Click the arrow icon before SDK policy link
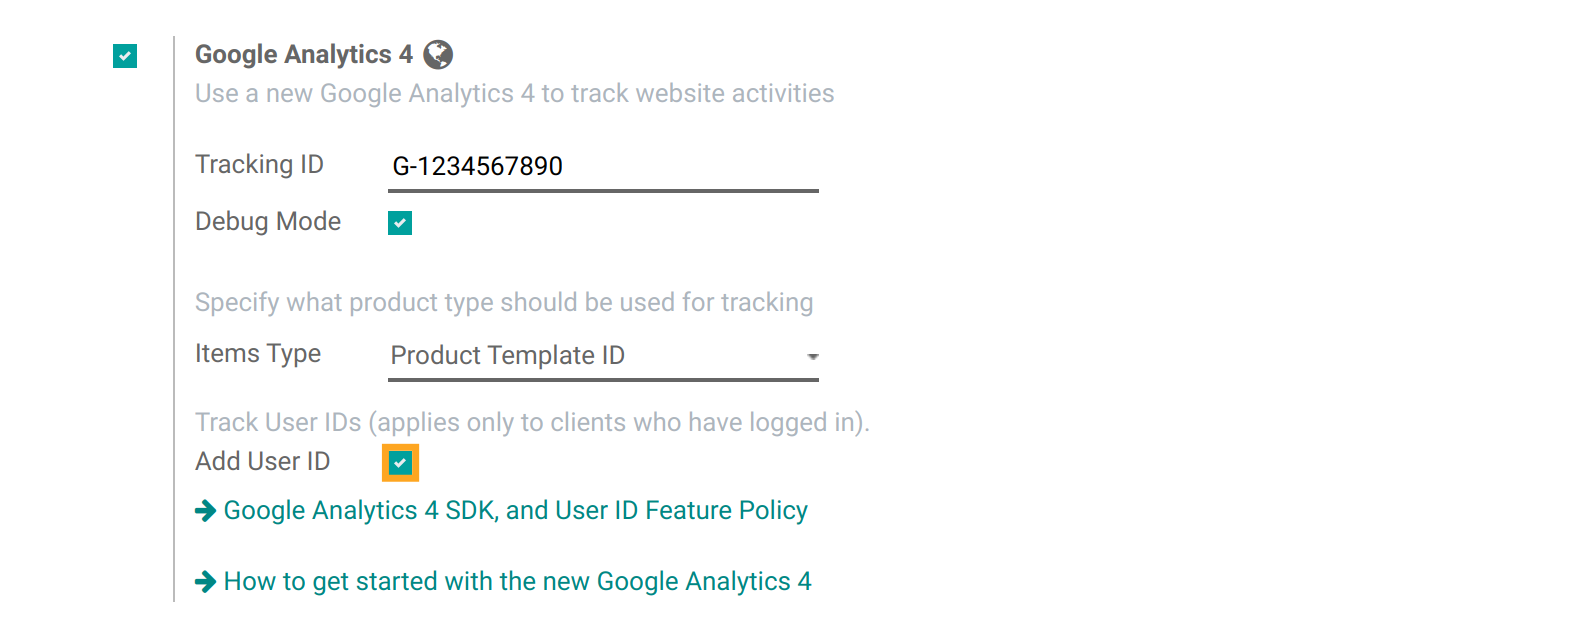Viewport: 1574px width, 626px height. (x=205, y=511)
